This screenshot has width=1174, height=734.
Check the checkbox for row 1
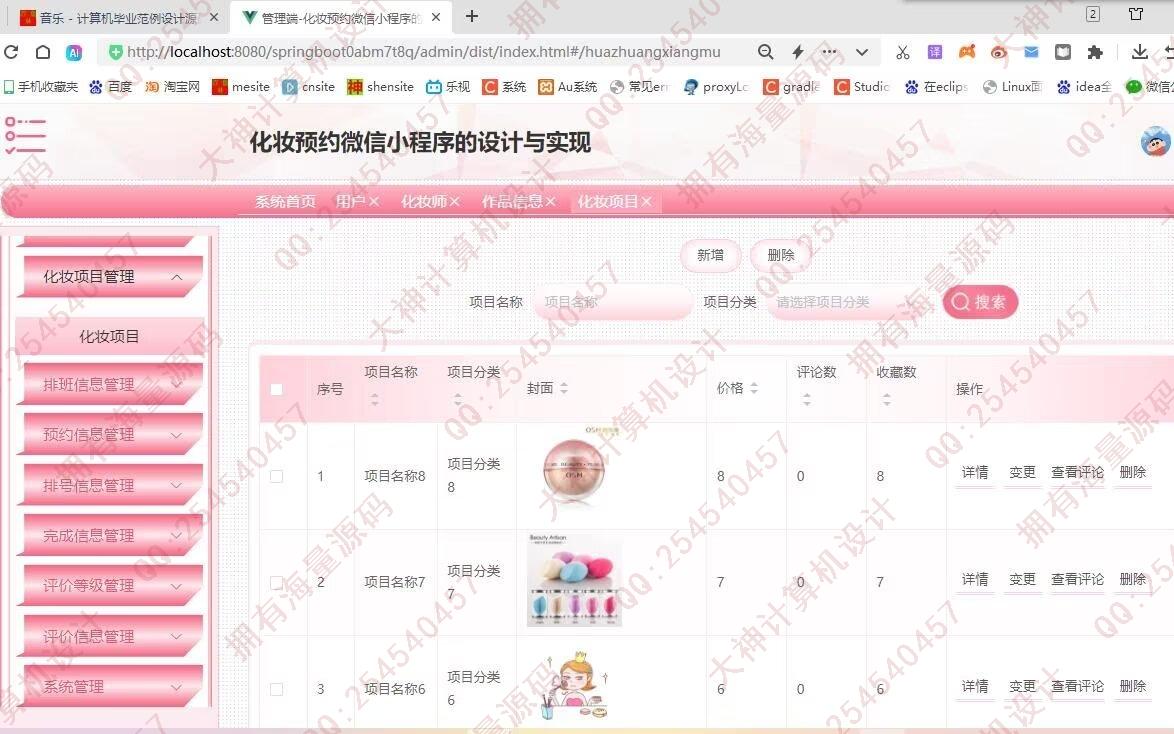pyautogui.click(x=277, y=476)
